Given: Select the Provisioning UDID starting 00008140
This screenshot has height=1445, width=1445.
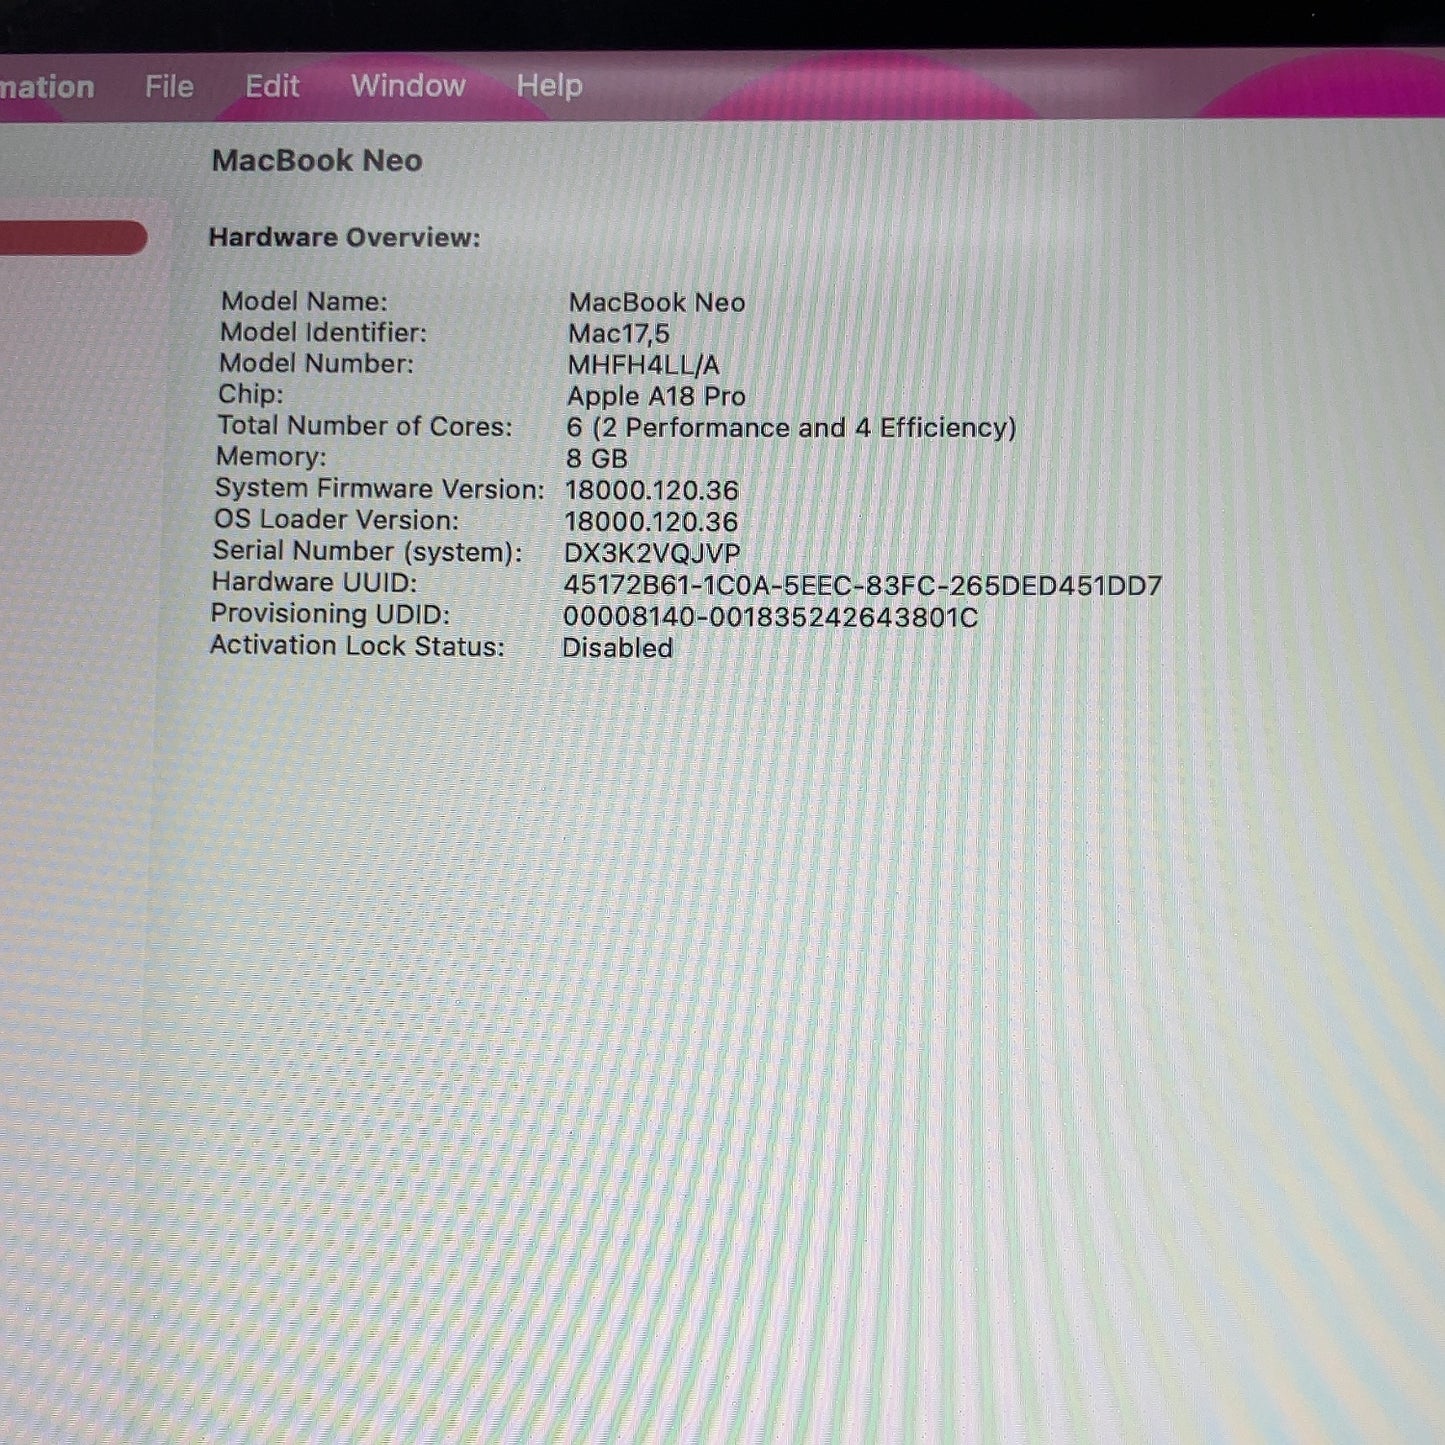Looking at the screenshot, I should (771, 617).
